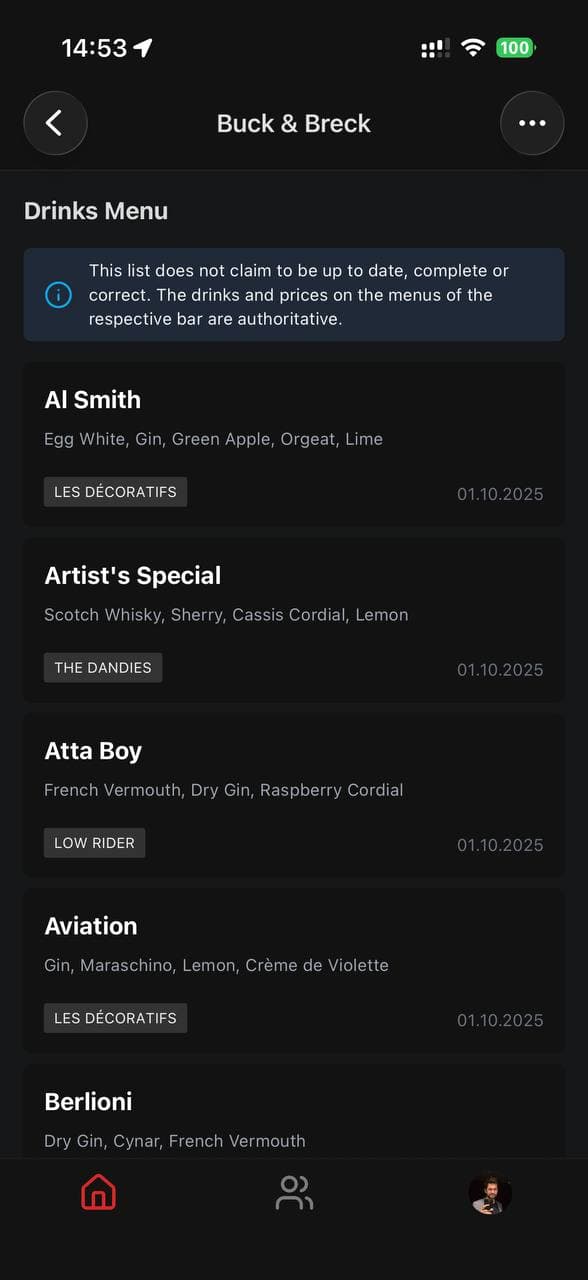Tap the profile avatar in bottom navigation
588x1280 pixels.
coord(489,1193)
